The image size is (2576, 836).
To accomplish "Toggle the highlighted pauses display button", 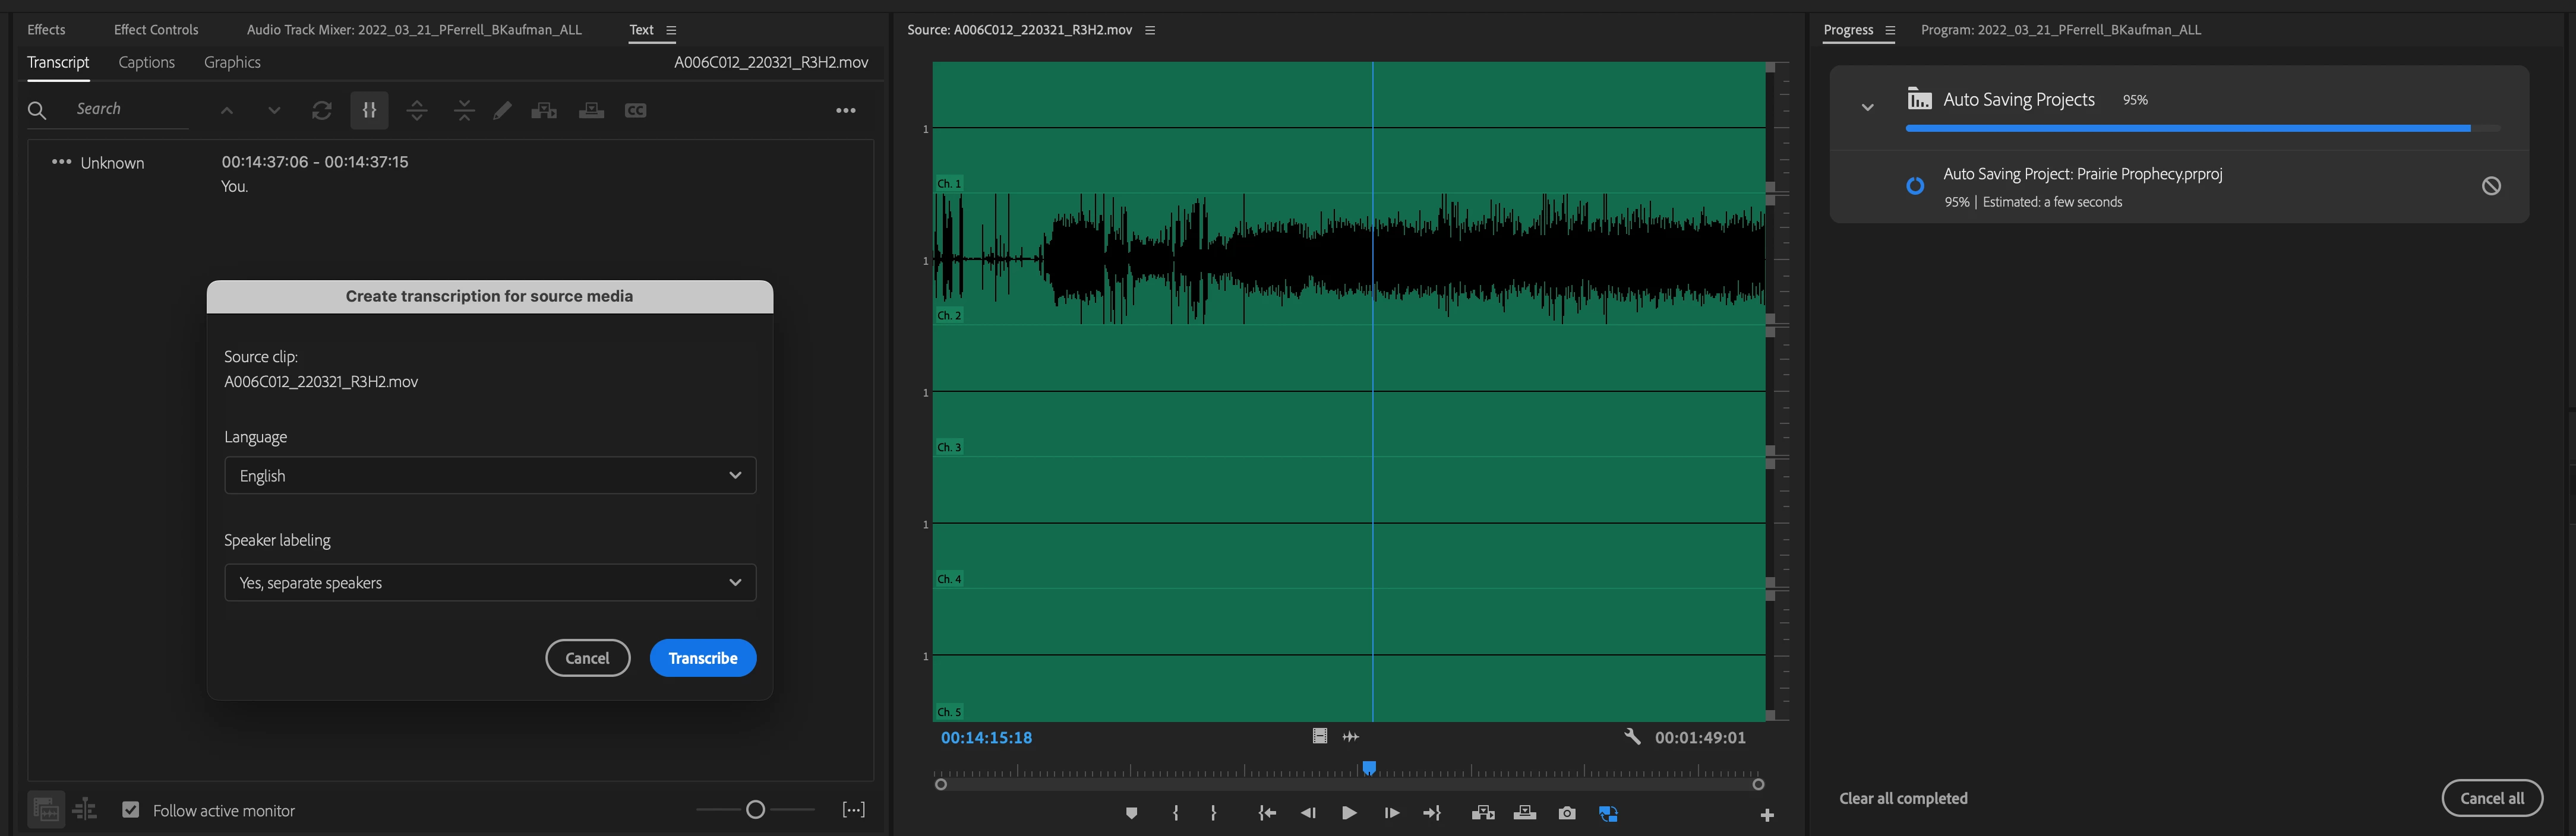I will 369,111.
